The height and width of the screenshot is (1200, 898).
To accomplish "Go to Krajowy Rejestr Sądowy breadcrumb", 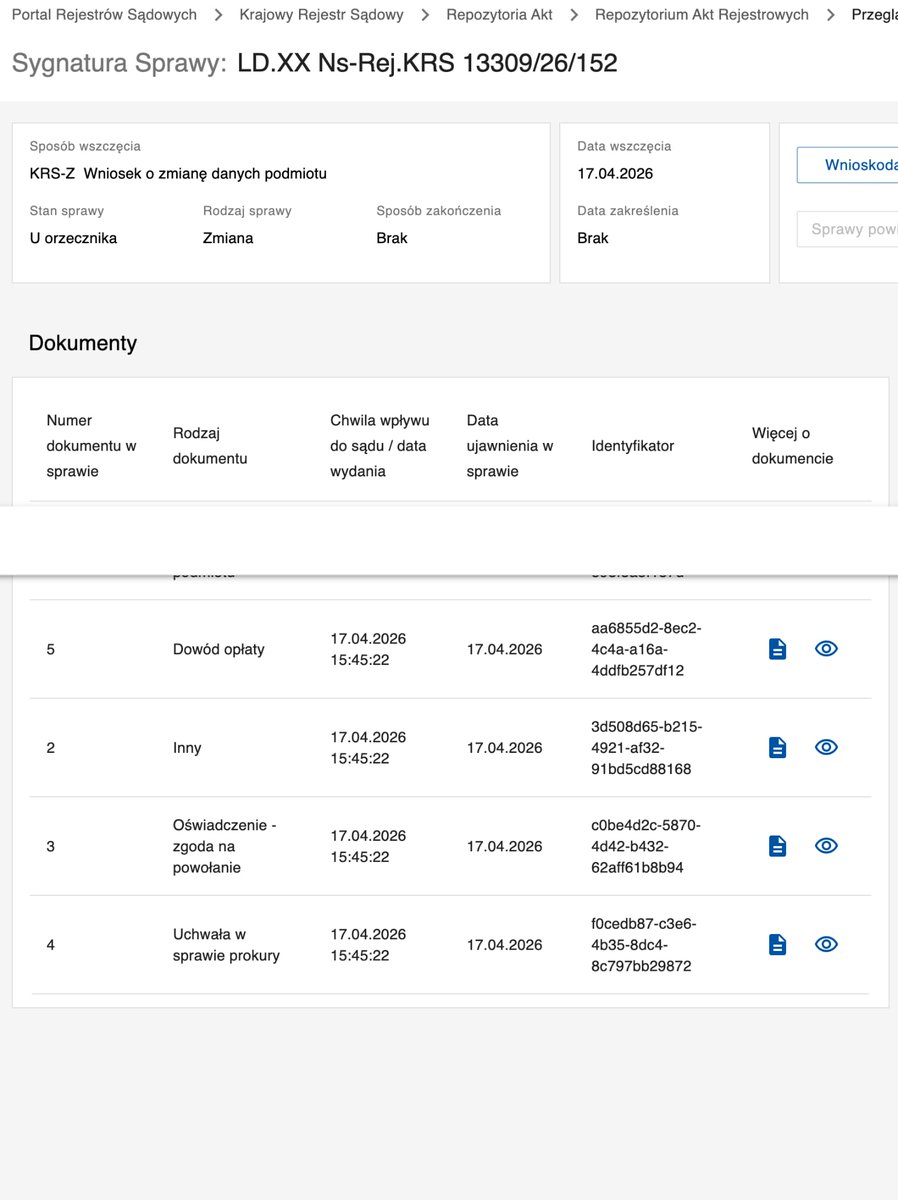I will [322, 15].
